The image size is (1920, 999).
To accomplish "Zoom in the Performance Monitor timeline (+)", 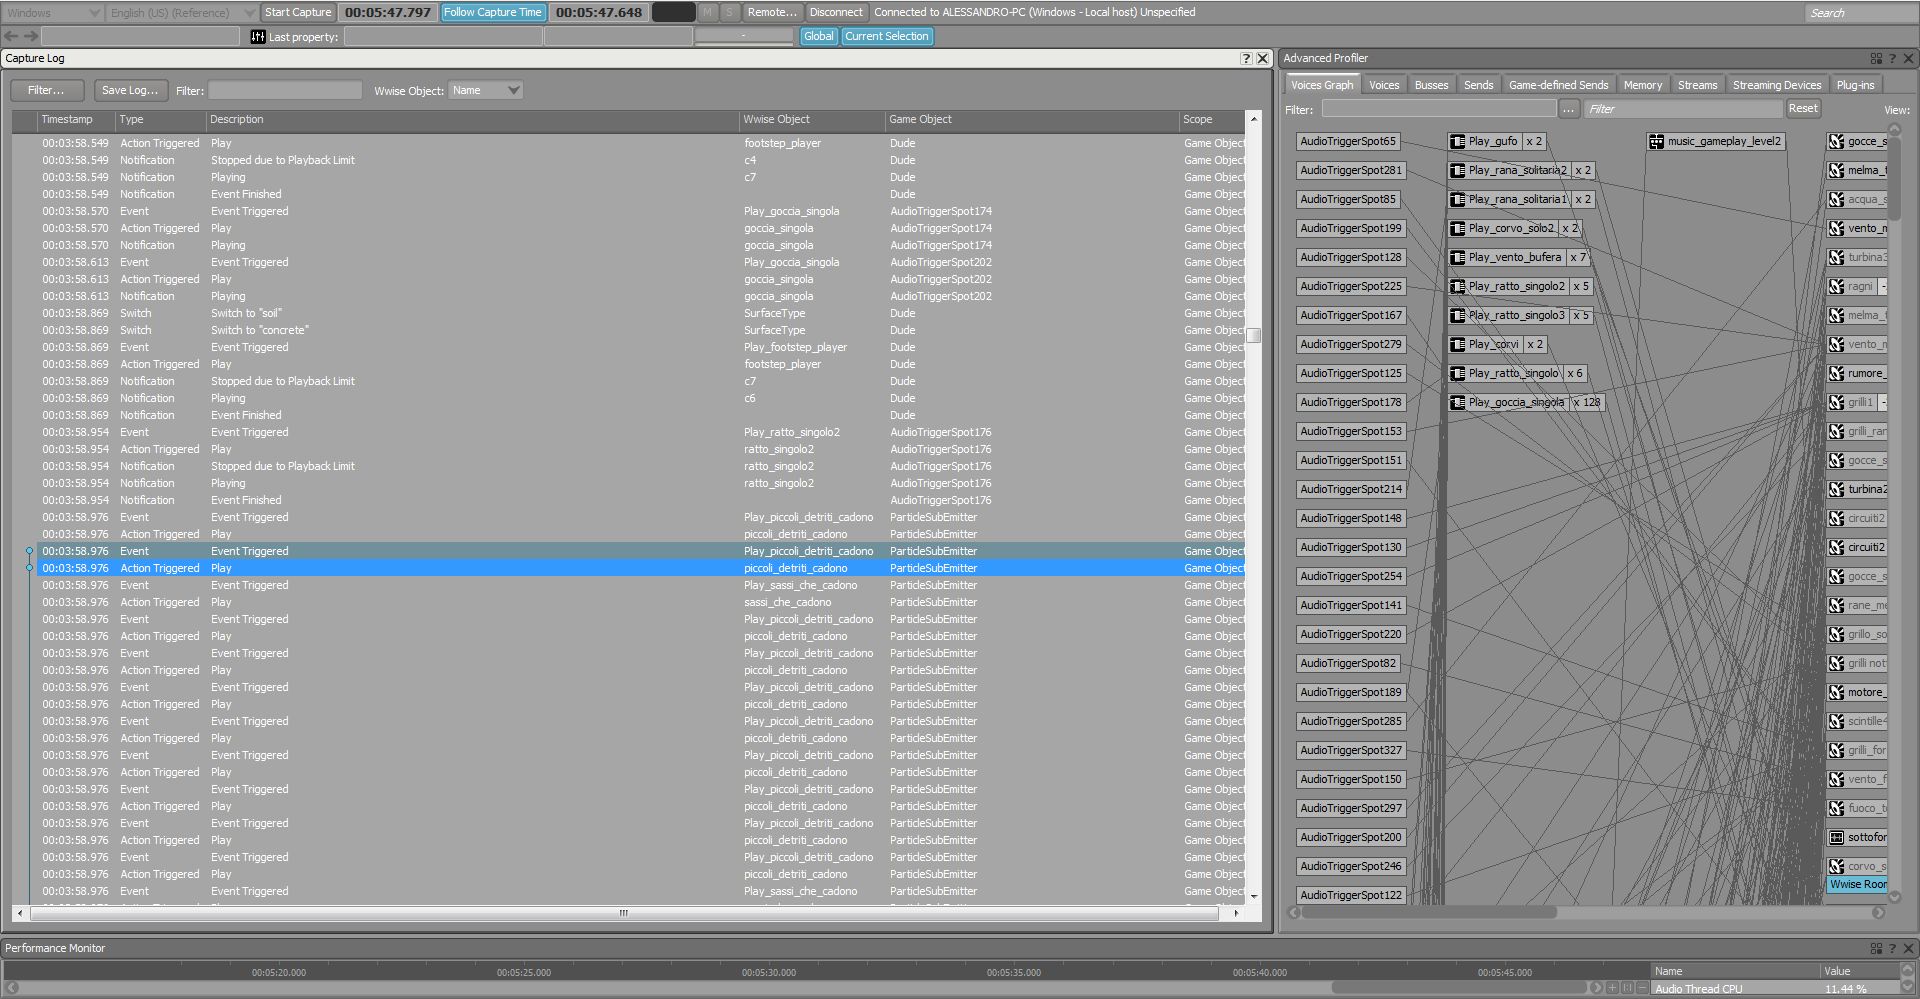I will click(x=1612, y=988).
